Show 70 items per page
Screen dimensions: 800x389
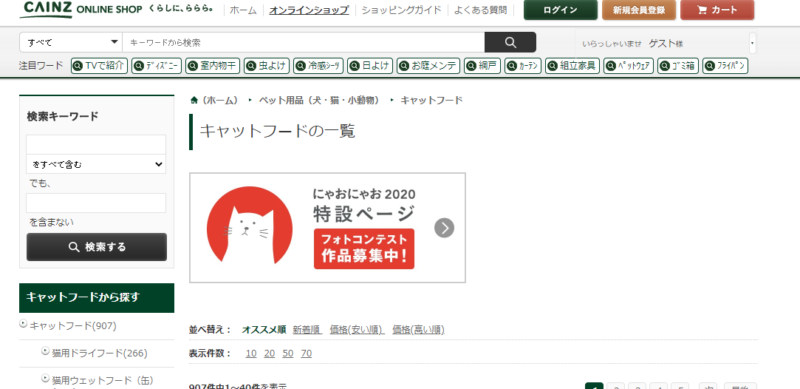(306, 353)
